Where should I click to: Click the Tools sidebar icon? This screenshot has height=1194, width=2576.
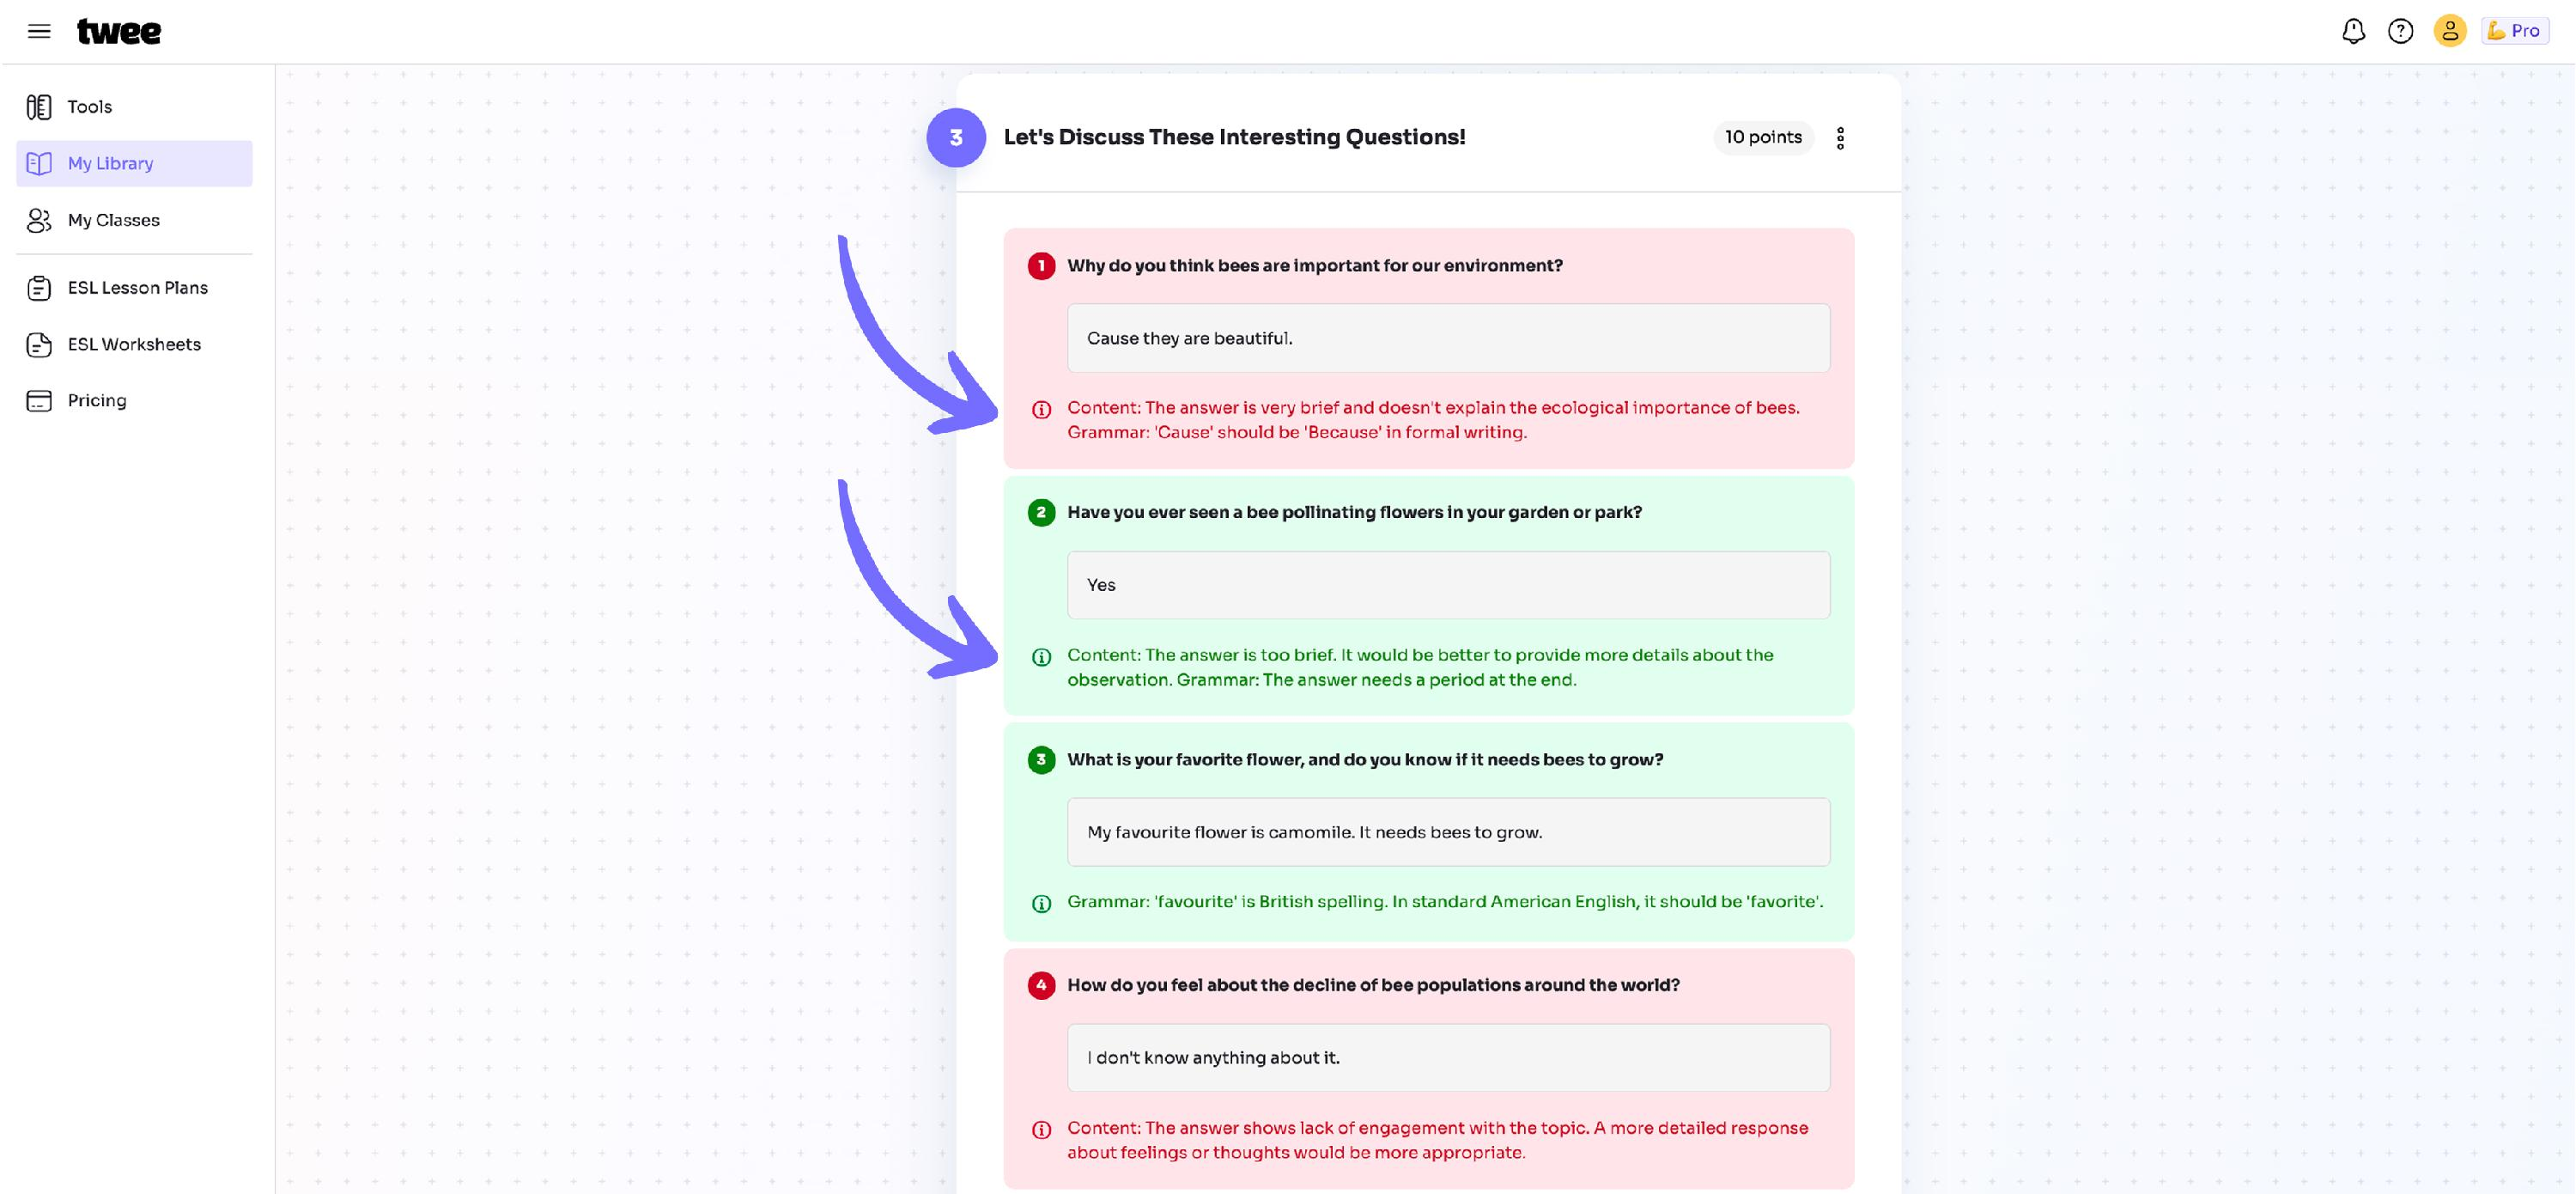click(39, 107)
